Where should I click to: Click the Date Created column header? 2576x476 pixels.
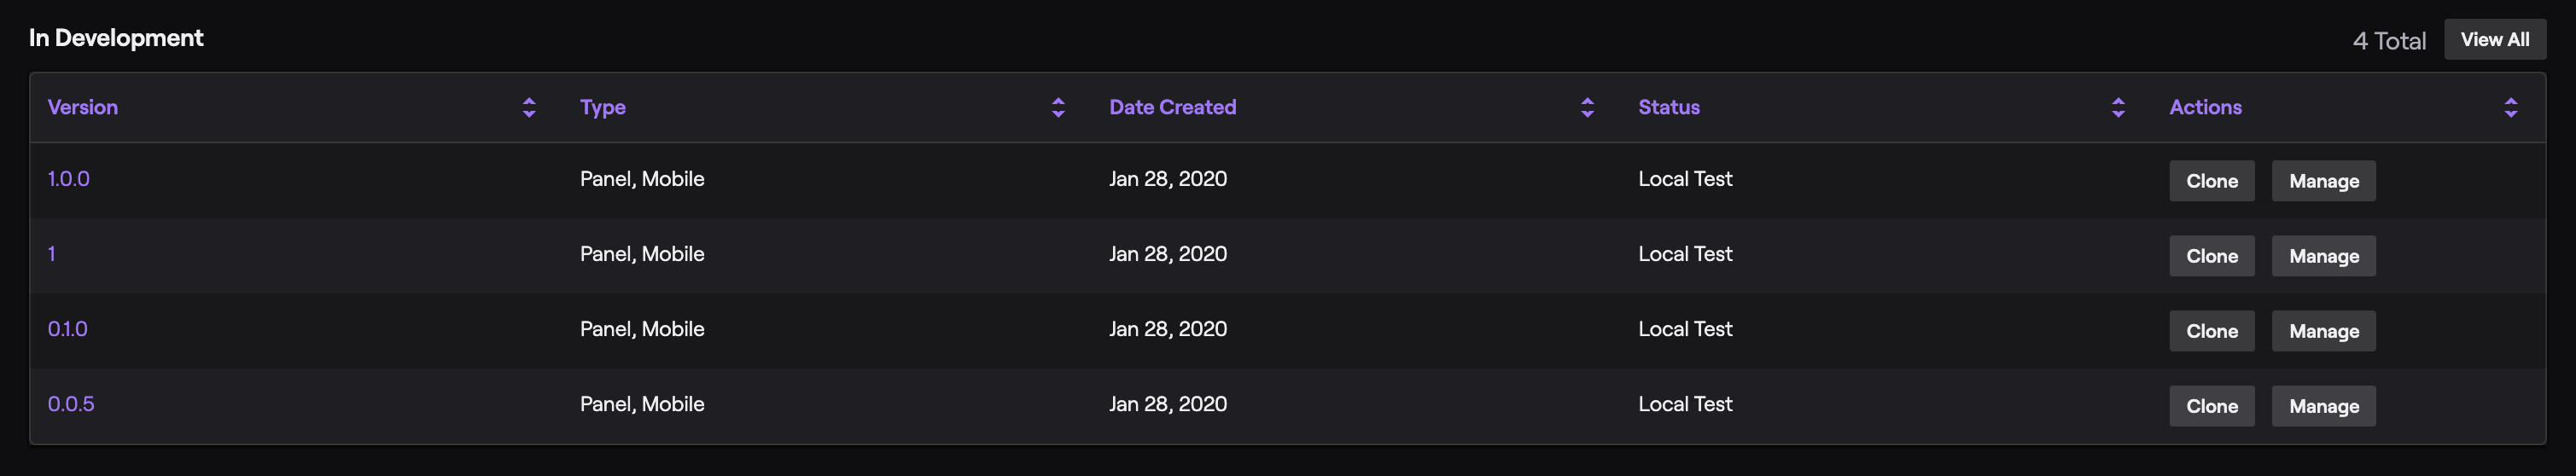(x=1172, y=107)
